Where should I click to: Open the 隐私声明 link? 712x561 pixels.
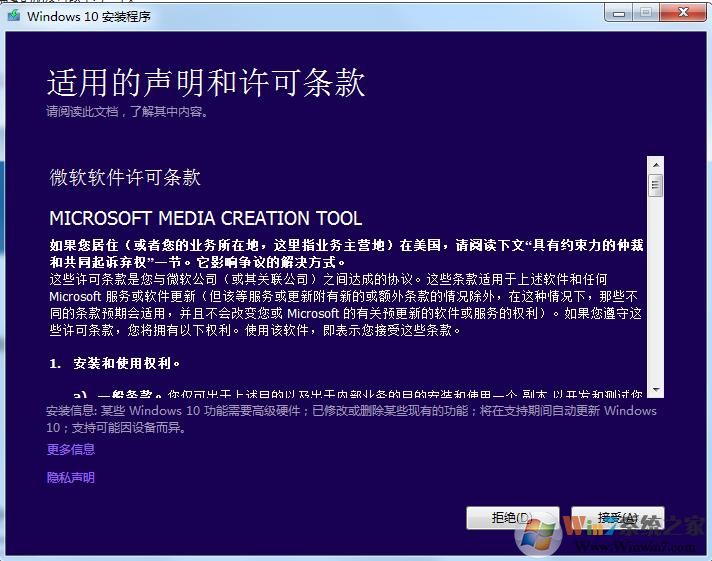(x=71, y=478)
